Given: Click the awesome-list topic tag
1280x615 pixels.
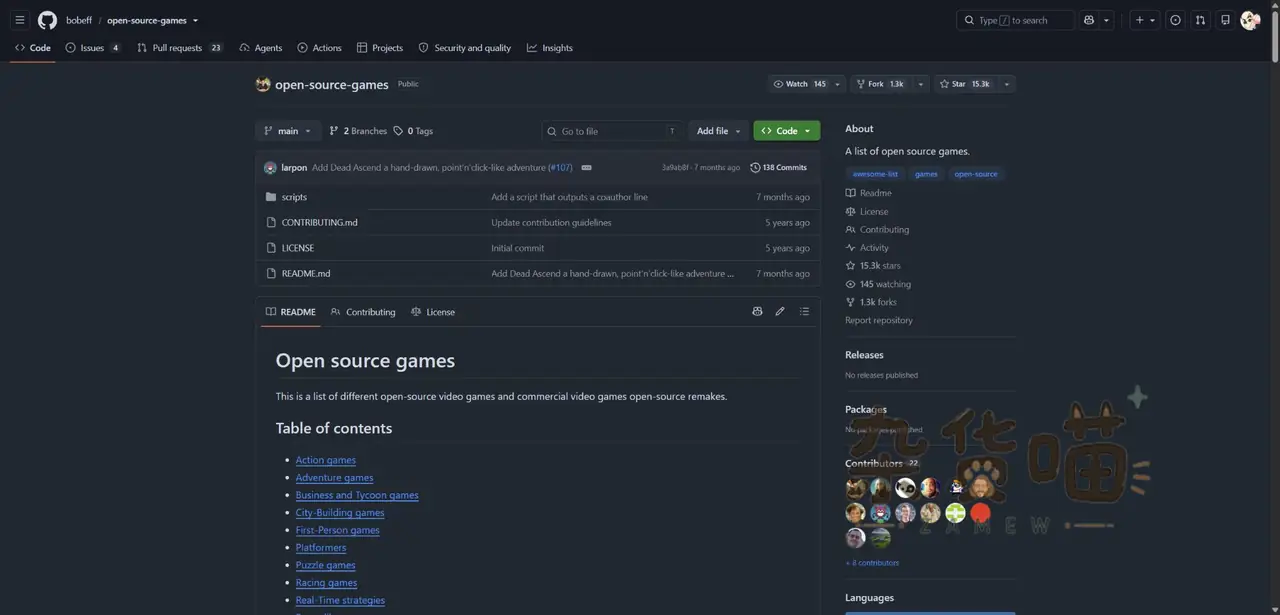Looking at the screenshot, I should pyautogui.click(x=875, y=174).
